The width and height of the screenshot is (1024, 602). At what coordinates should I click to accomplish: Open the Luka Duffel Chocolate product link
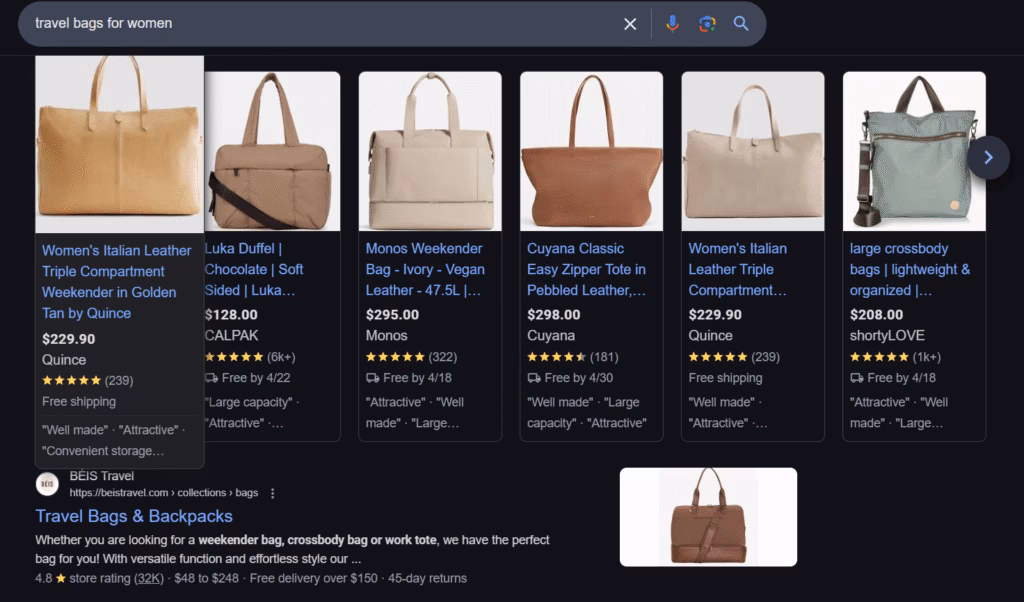(254, 269)
